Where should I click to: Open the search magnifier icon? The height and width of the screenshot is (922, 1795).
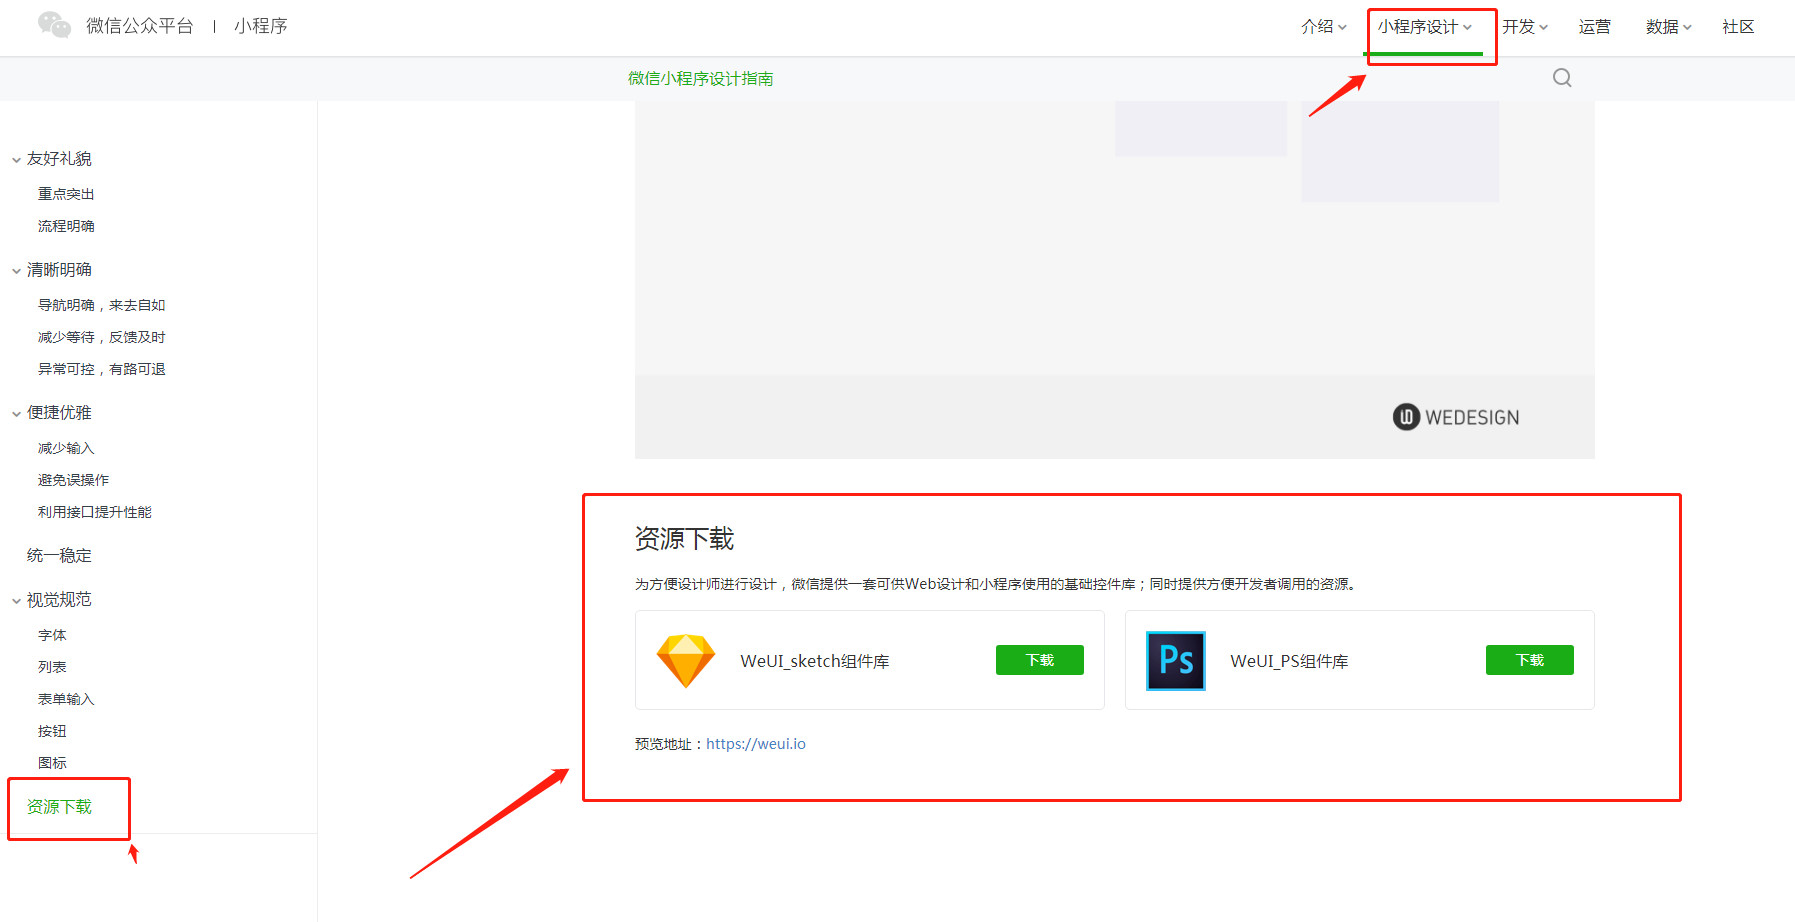(1562, 78)
